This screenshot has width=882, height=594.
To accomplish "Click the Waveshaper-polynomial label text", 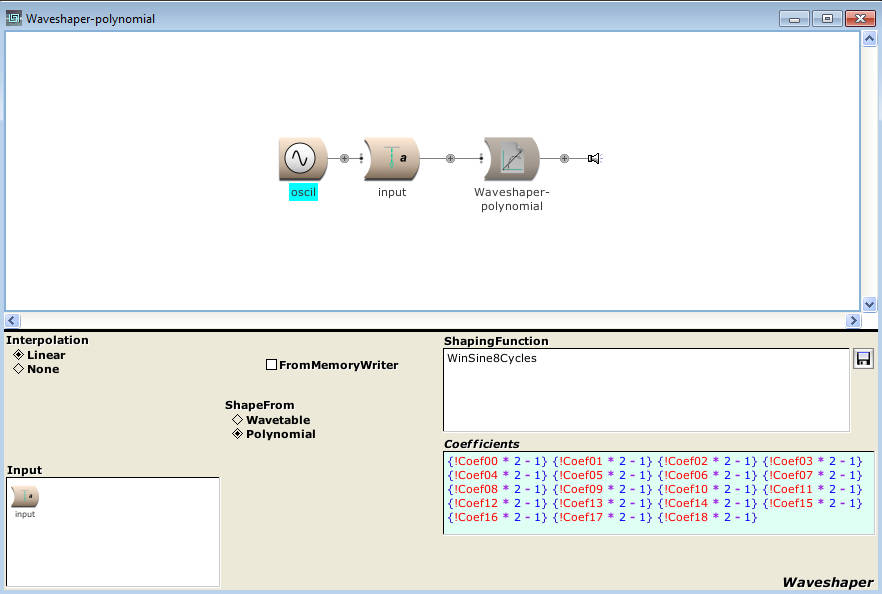I will pos(512,199).
